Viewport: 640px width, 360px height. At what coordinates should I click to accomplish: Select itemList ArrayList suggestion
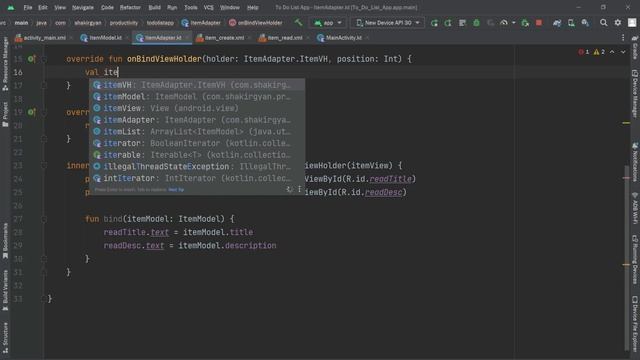[x=197, y=132]
